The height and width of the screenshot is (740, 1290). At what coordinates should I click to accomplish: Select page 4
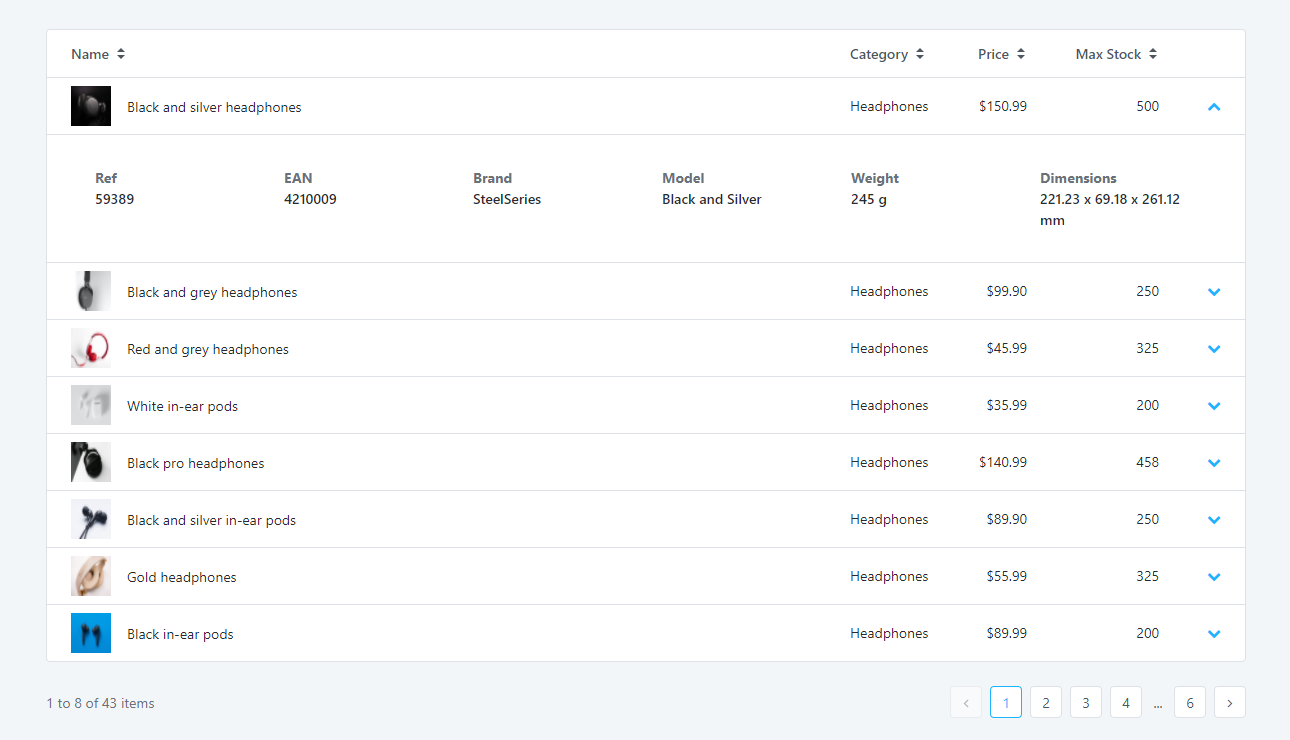click(1126, 702)
